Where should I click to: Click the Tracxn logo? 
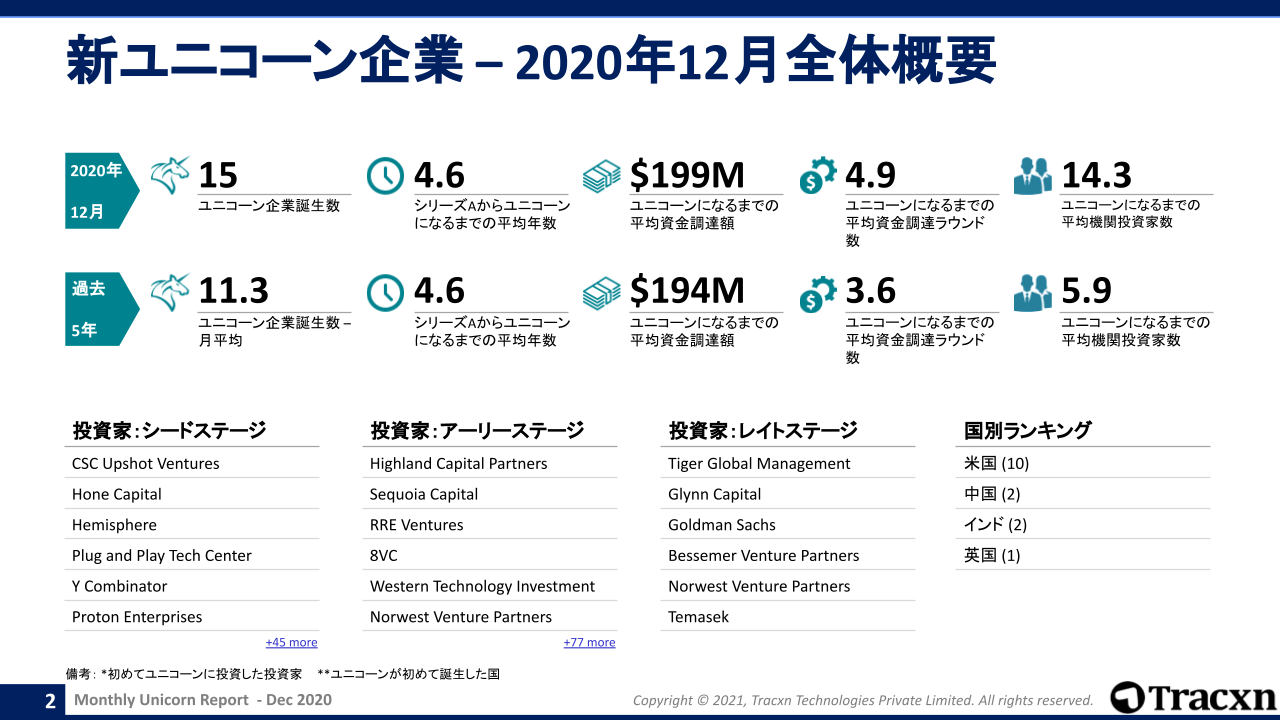[1194, 697]
